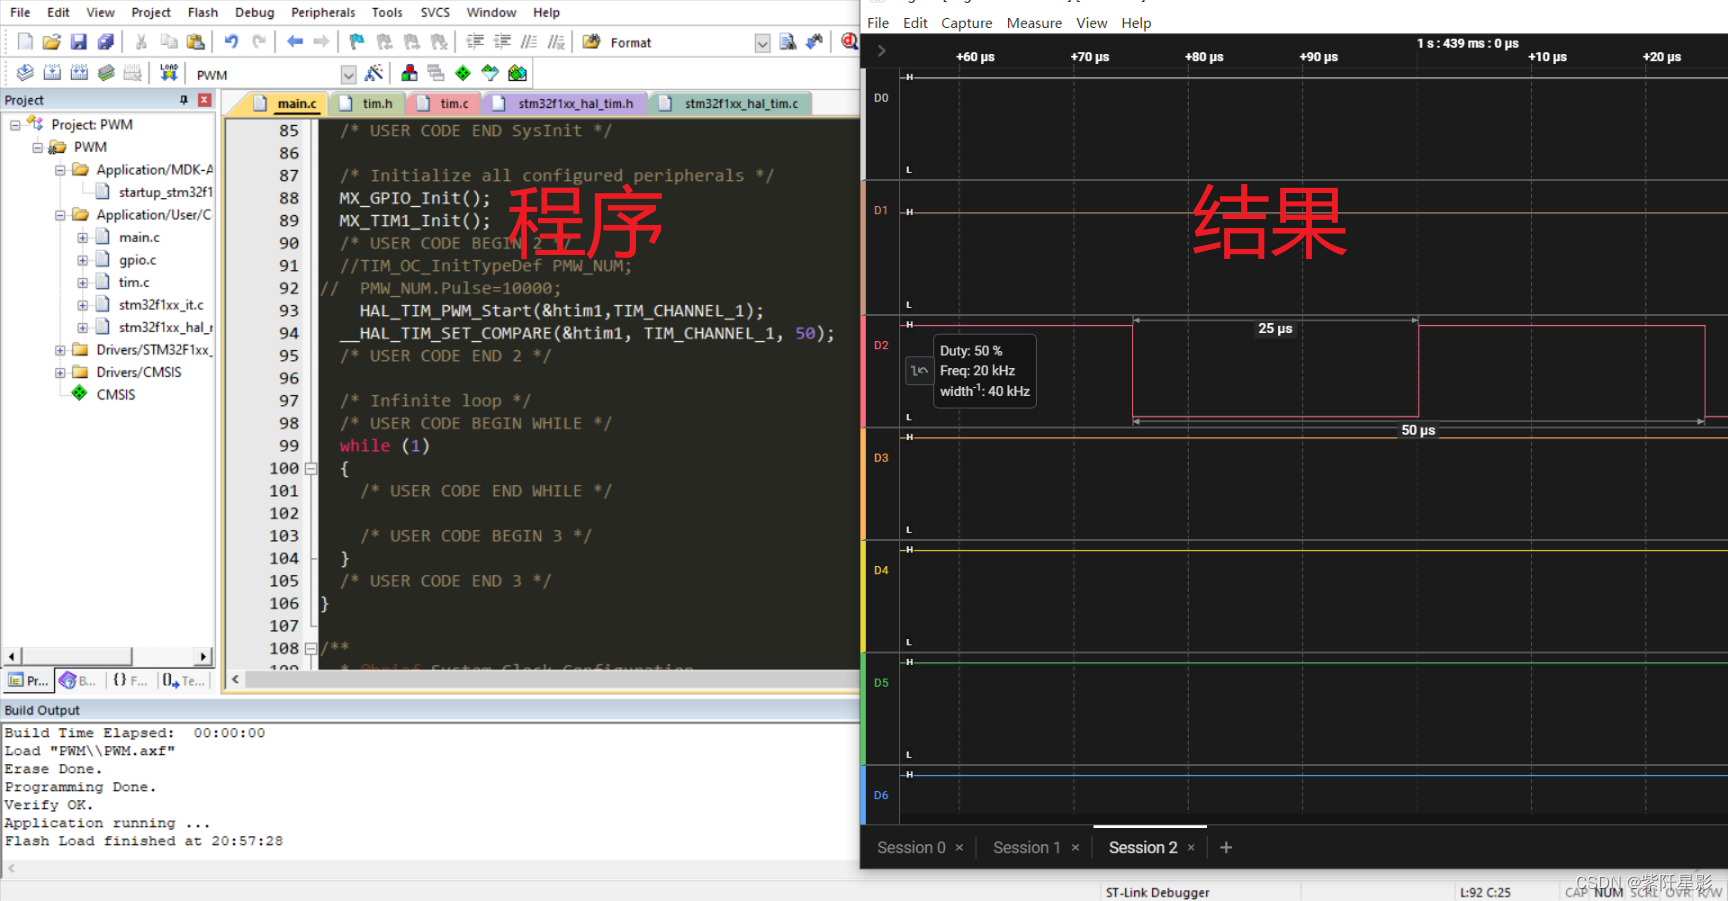Image resolution: width=1728 pixels, height=901 pixels.
Task: Click the Build target icon
Action: click(x=52, y=72)
